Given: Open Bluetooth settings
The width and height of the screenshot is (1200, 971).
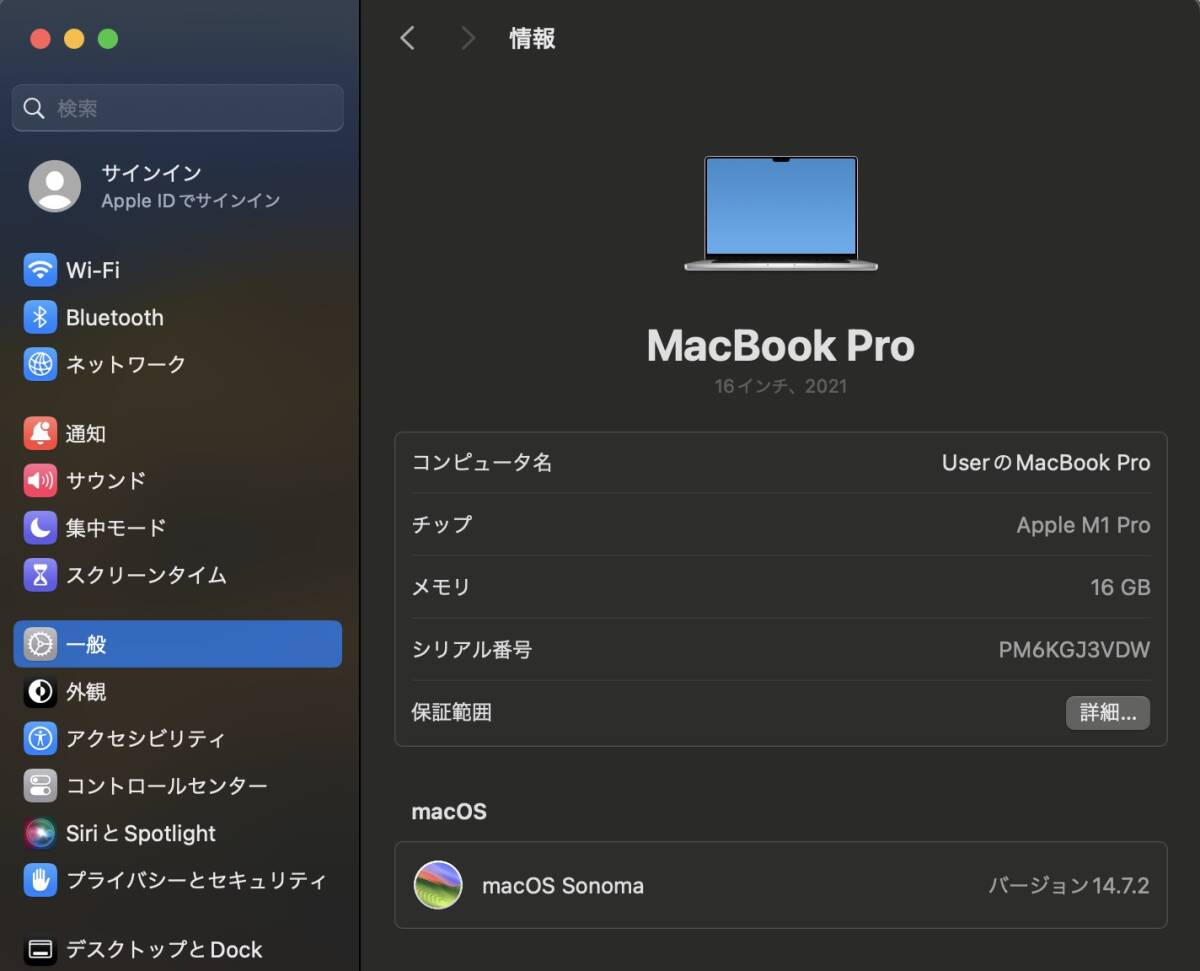Looking at the screenshot, I should point(177,317).
